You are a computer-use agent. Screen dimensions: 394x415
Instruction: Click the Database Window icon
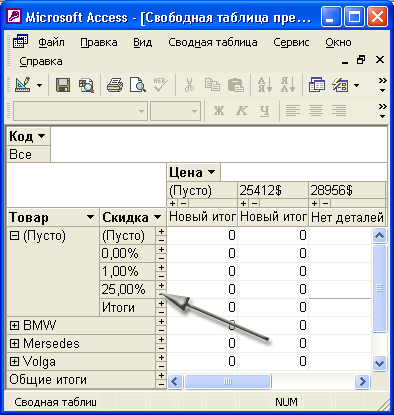point(317,85)
